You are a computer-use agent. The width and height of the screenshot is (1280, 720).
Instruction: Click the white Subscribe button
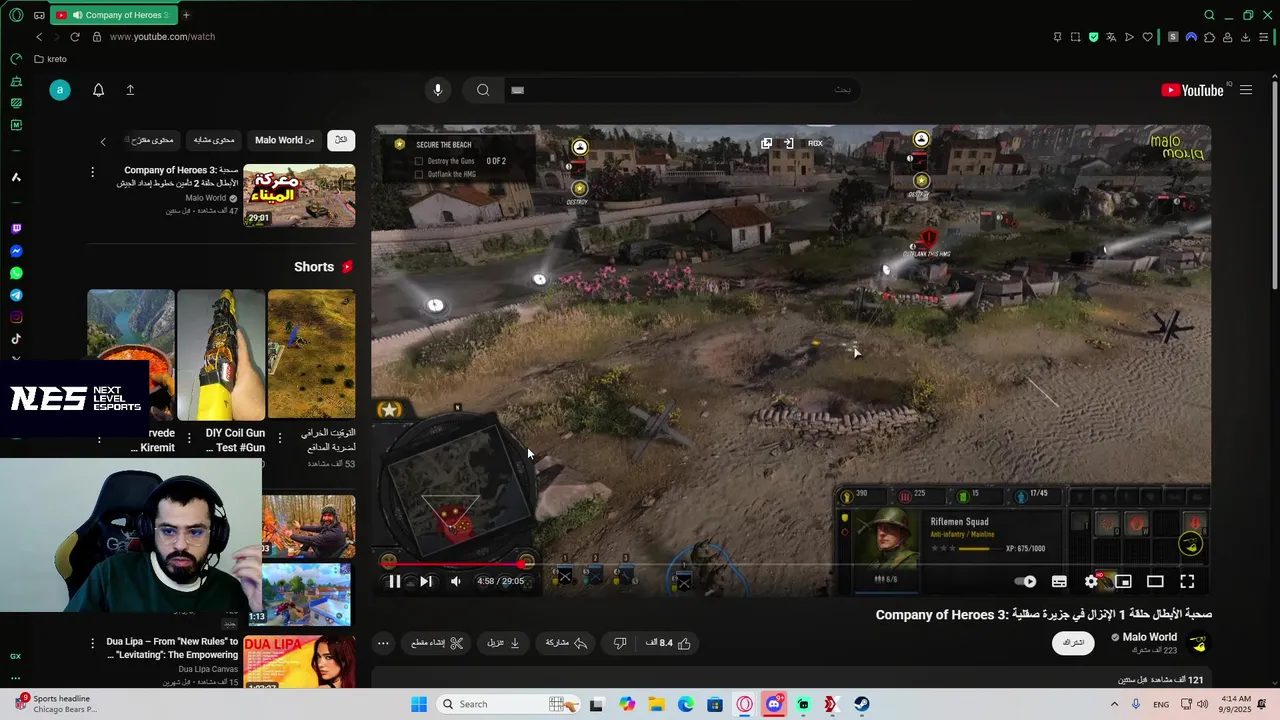pos(1073,643)
